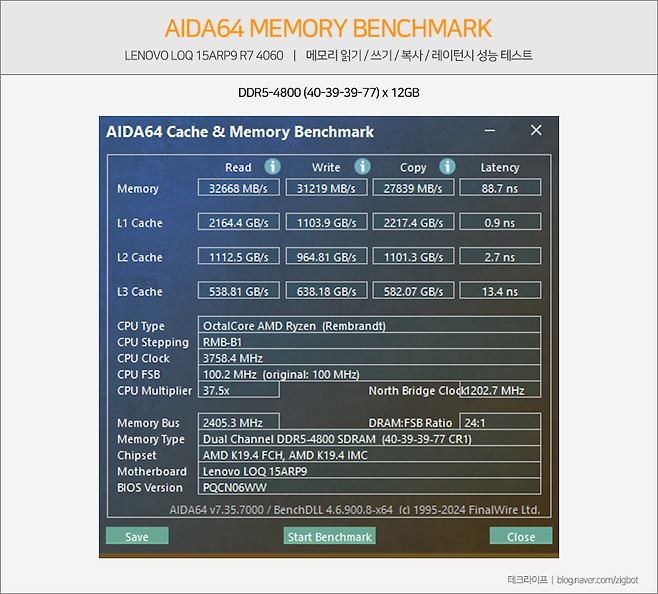The width and height of the screenshot is (658, 594).
Task: Click the Close button at bottom right
Action: (x=520, y=537)
